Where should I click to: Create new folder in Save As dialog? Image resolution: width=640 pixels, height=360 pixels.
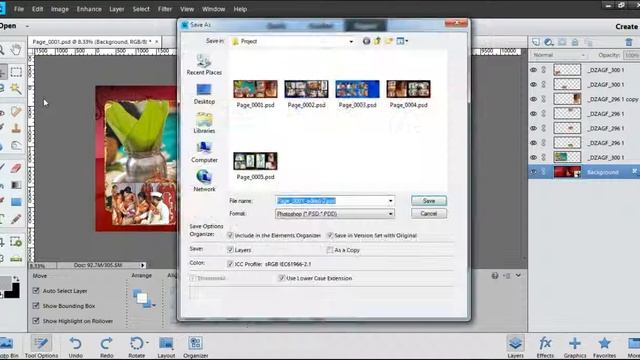[389, 41]
